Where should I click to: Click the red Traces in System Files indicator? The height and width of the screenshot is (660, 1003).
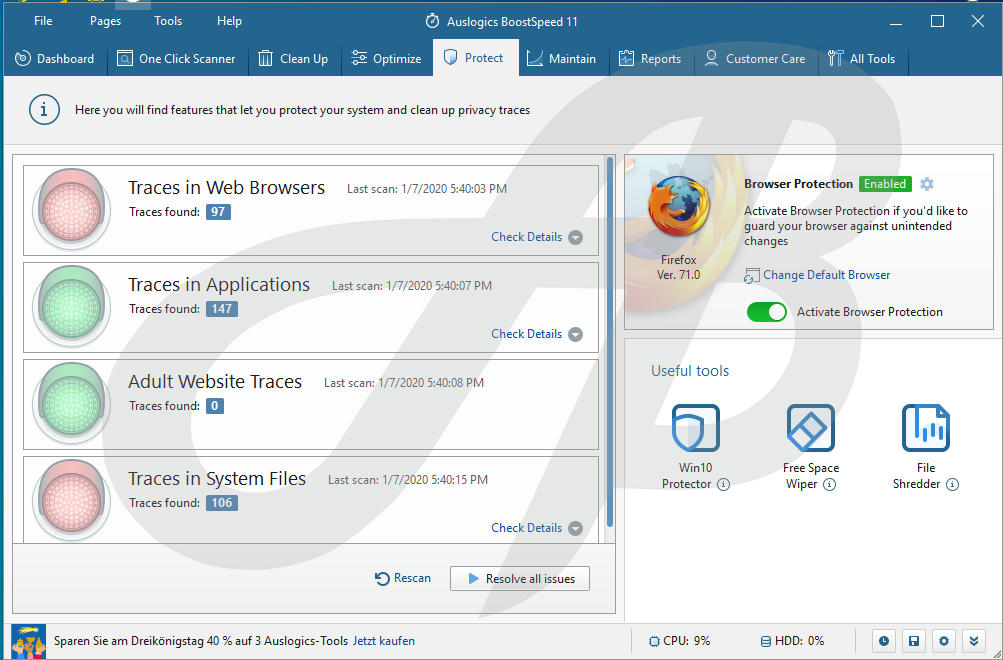pos(72,500)
